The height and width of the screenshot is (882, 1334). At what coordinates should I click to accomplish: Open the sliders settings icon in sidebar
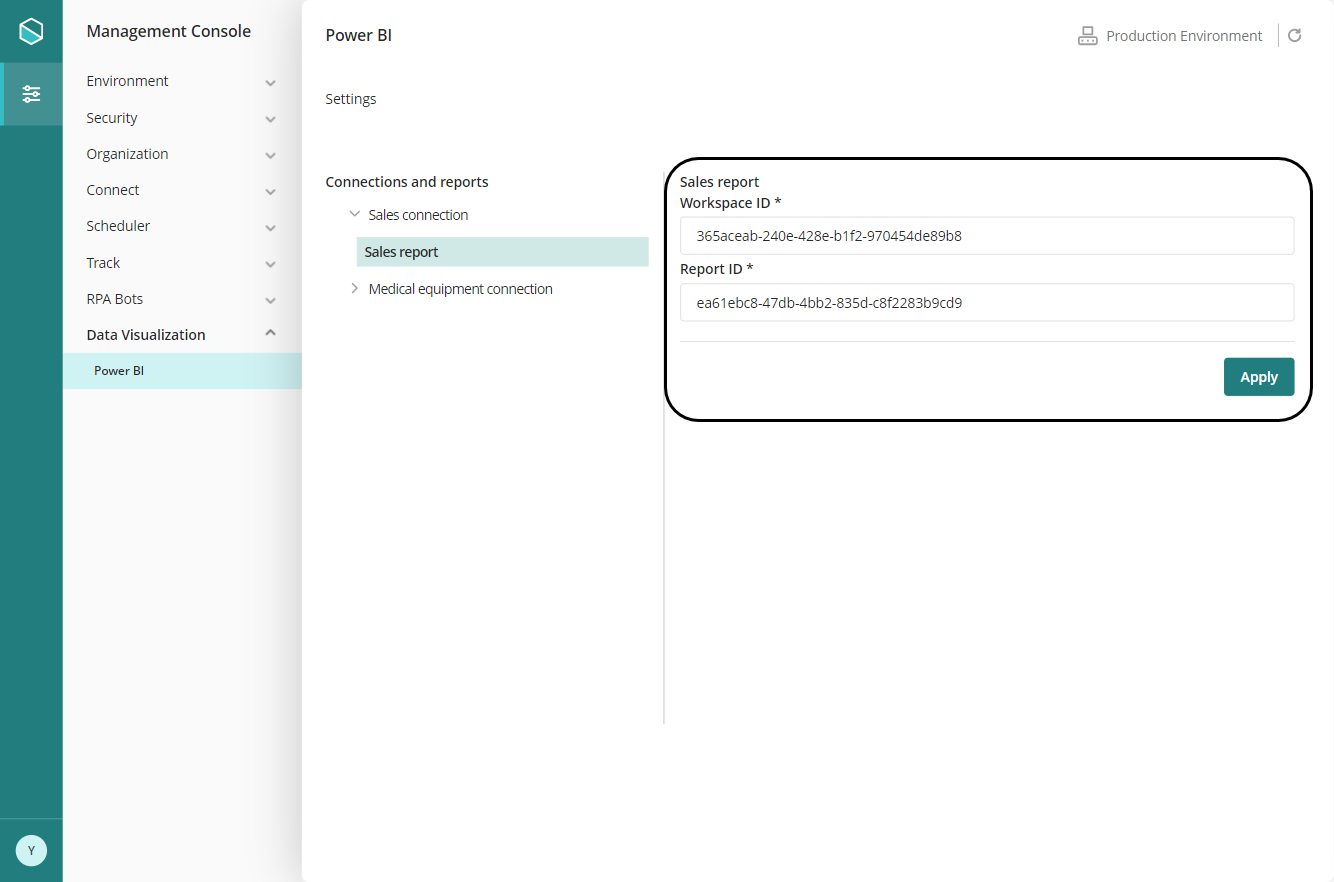click(32, 94)
